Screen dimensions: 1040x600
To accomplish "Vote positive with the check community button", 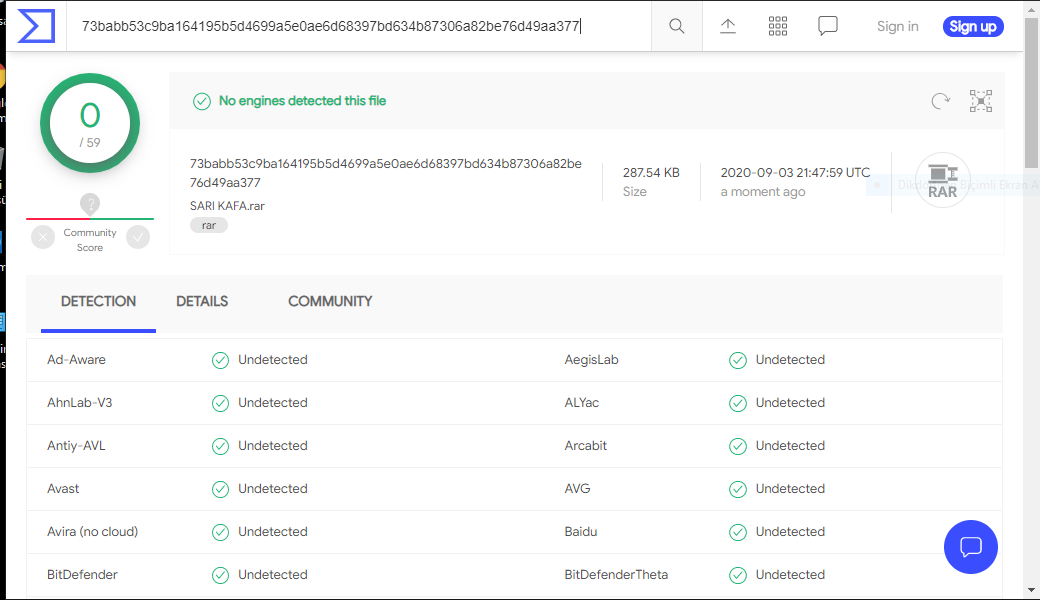I will click(138, 237).
